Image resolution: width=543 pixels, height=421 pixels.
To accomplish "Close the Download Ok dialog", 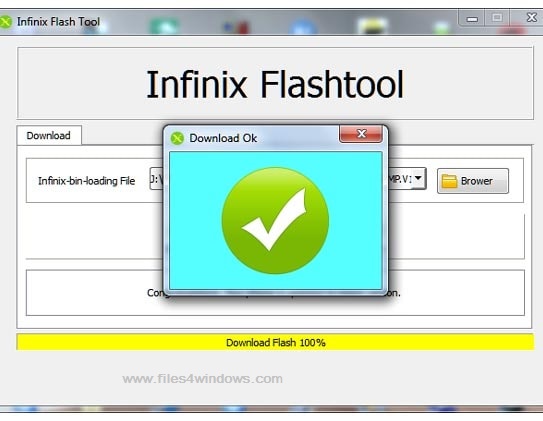I will pos(361,134).
